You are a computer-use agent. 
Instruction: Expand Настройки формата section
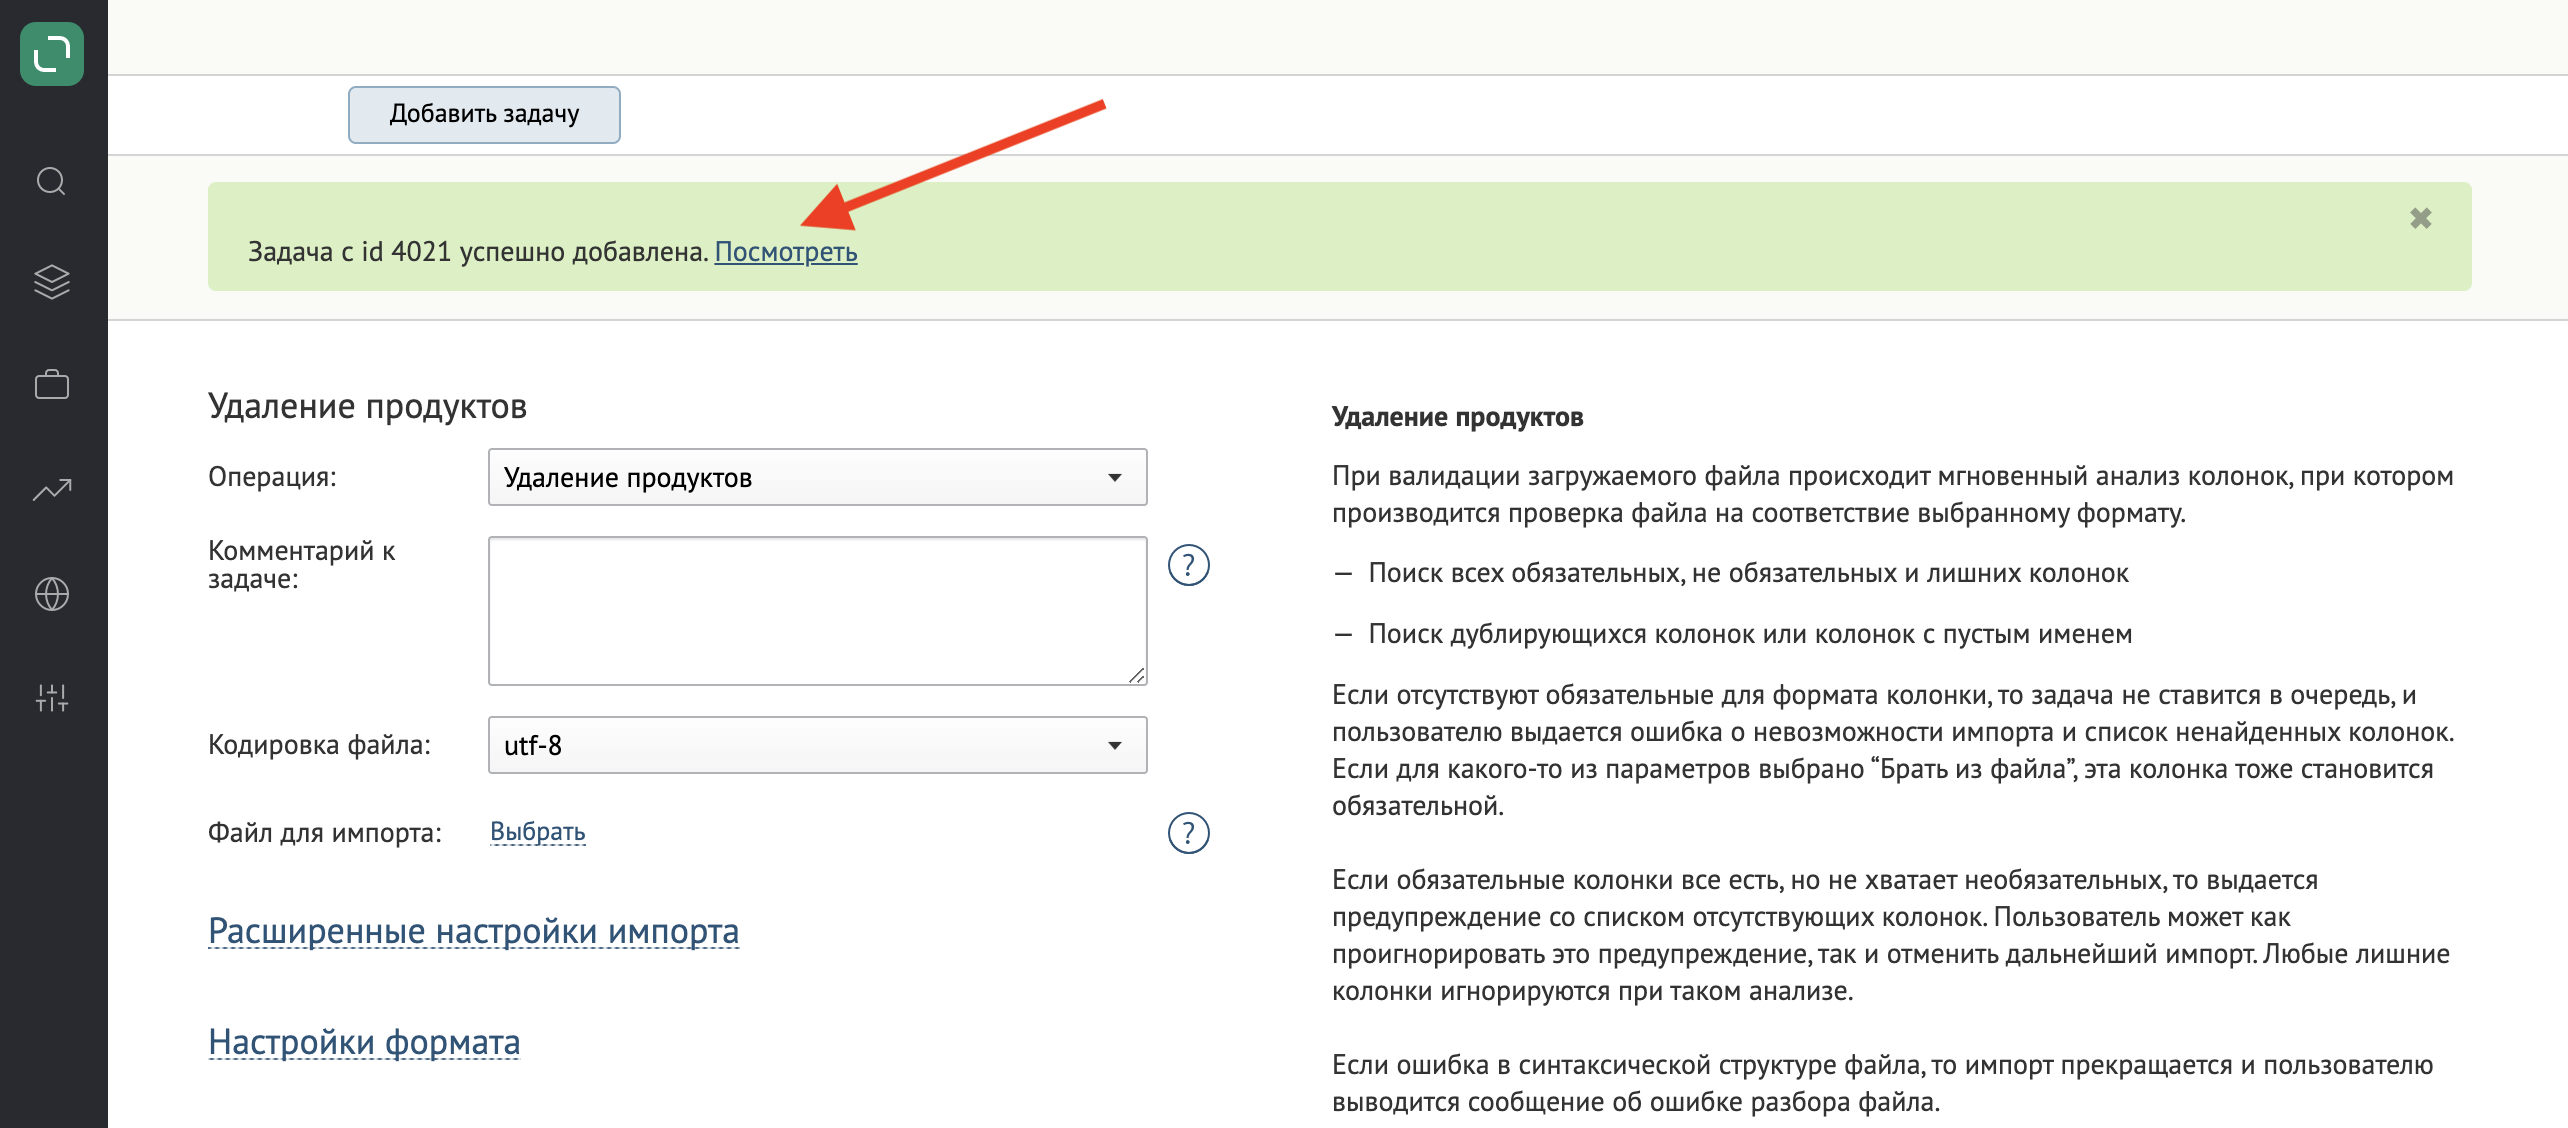coord(364,1042)
